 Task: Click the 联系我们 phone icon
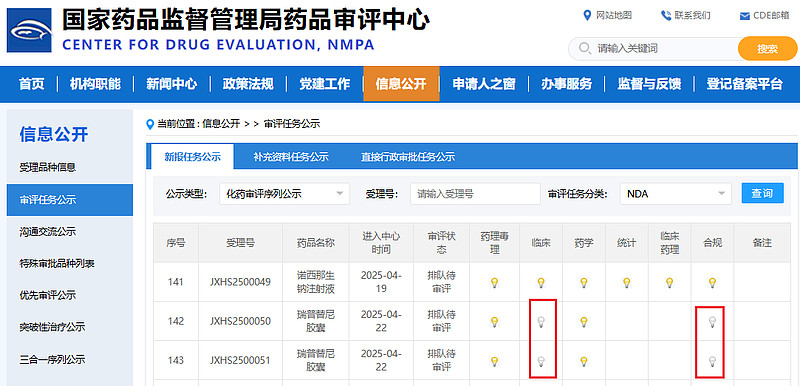(666, 15)
